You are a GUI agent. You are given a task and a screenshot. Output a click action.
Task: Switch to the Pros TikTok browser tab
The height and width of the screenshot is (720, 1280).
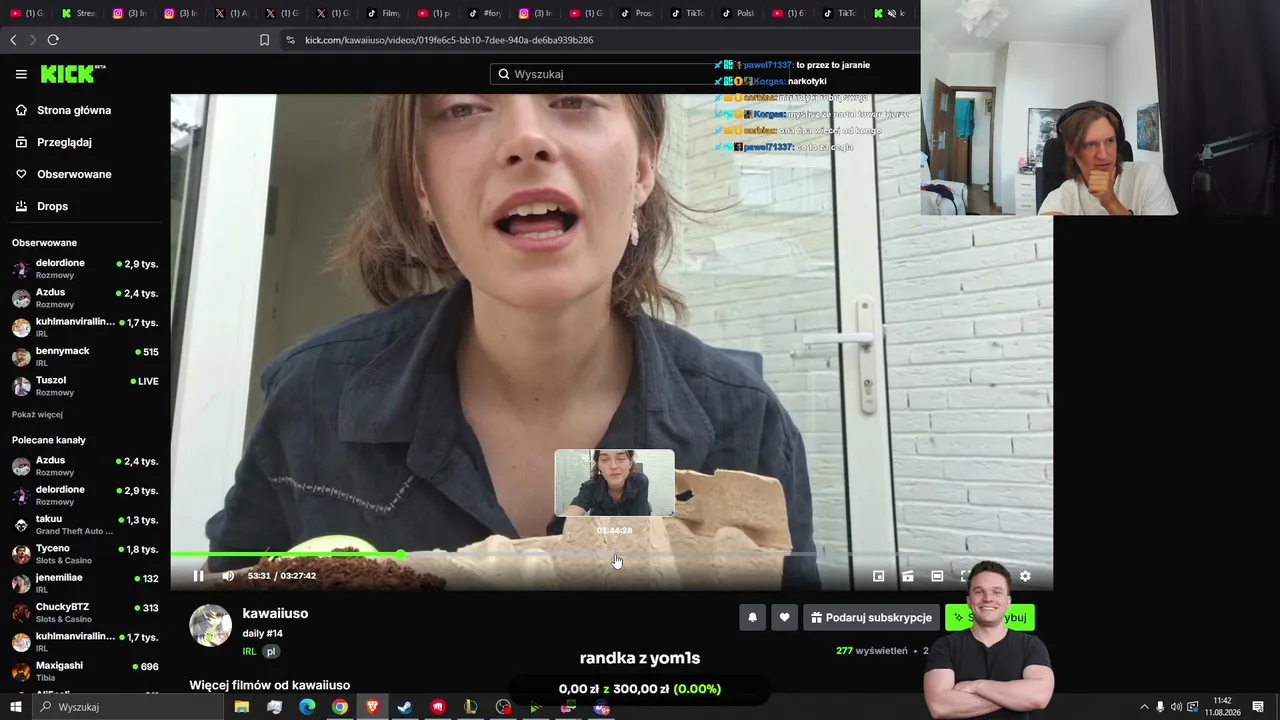637,13
